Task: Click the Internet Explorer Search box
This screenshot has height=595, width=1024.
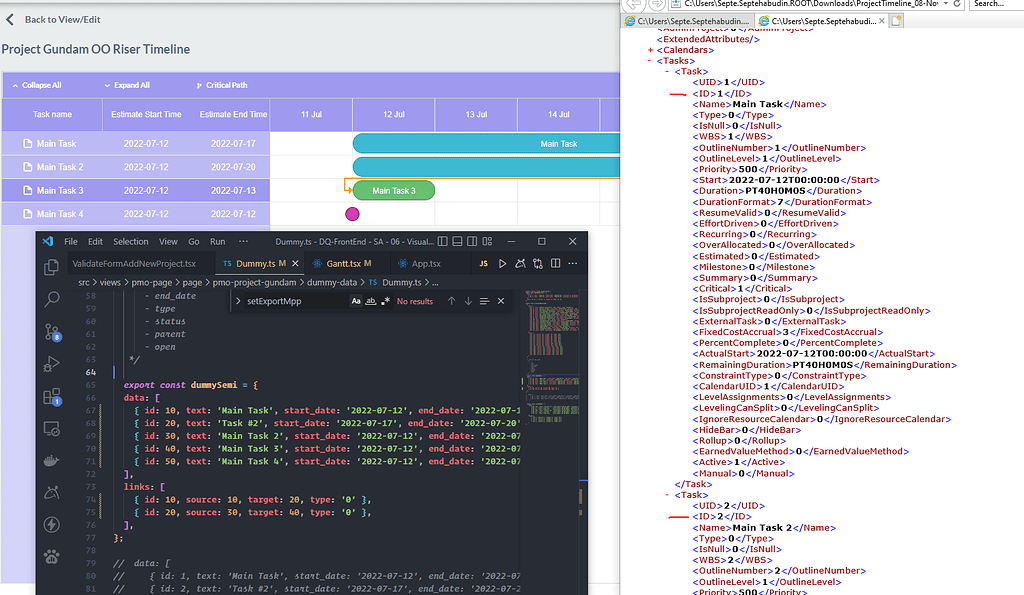Action: (996, 4)
